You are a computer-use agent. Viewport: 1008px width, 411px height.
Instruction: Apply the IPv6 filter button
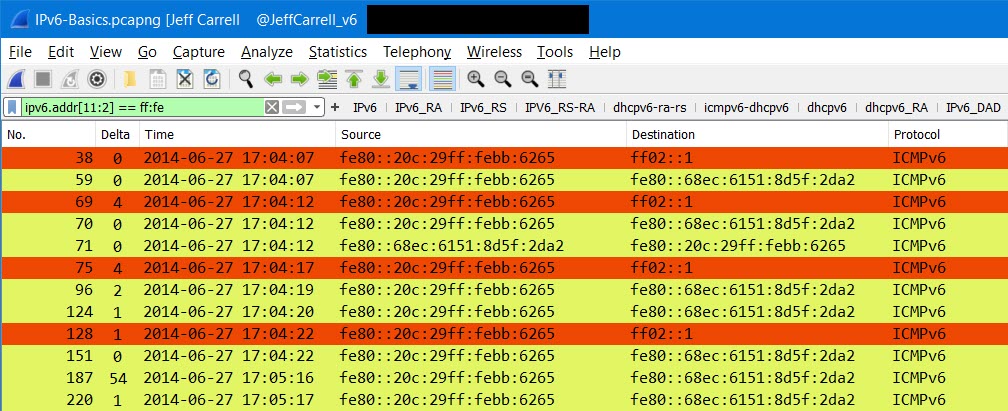coord(364,107)
